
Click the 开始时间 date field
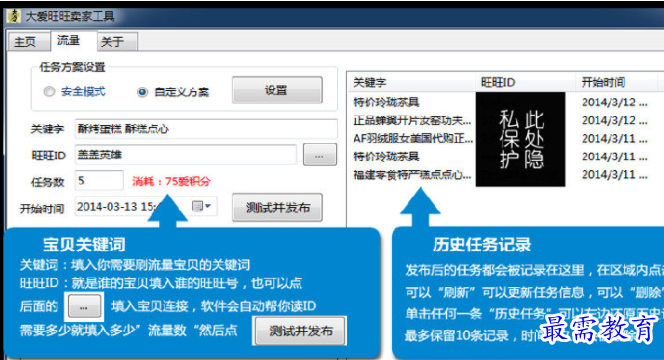click(x=146, y=207)
